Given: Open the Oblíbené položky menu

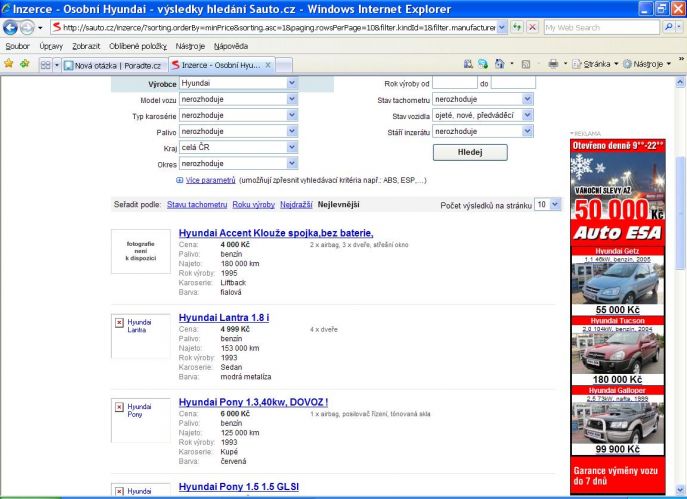Looking at the screenshot, I should (138, 46).
